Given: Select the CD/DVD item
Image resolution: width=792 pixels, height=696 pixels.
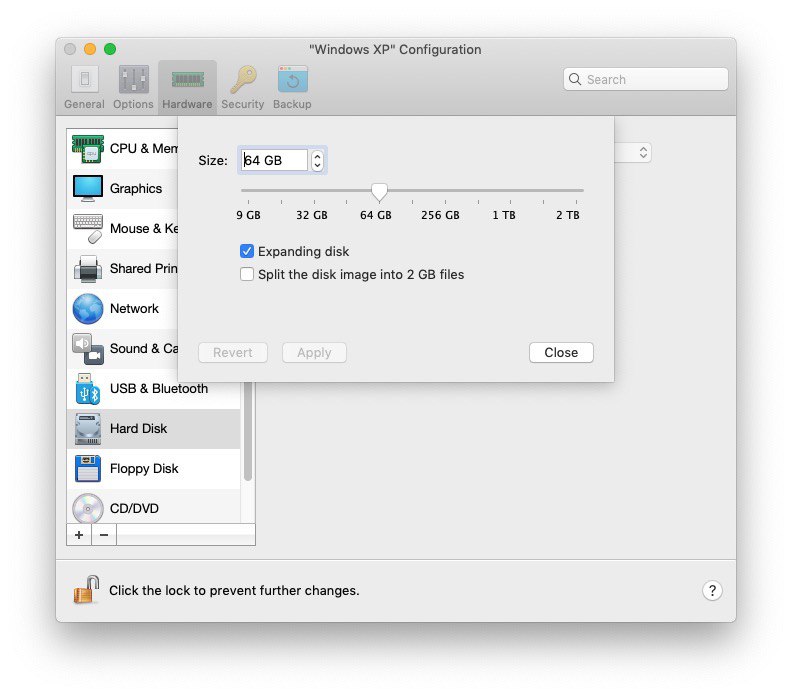Looking at the screenshot, I should coord(154,507).
